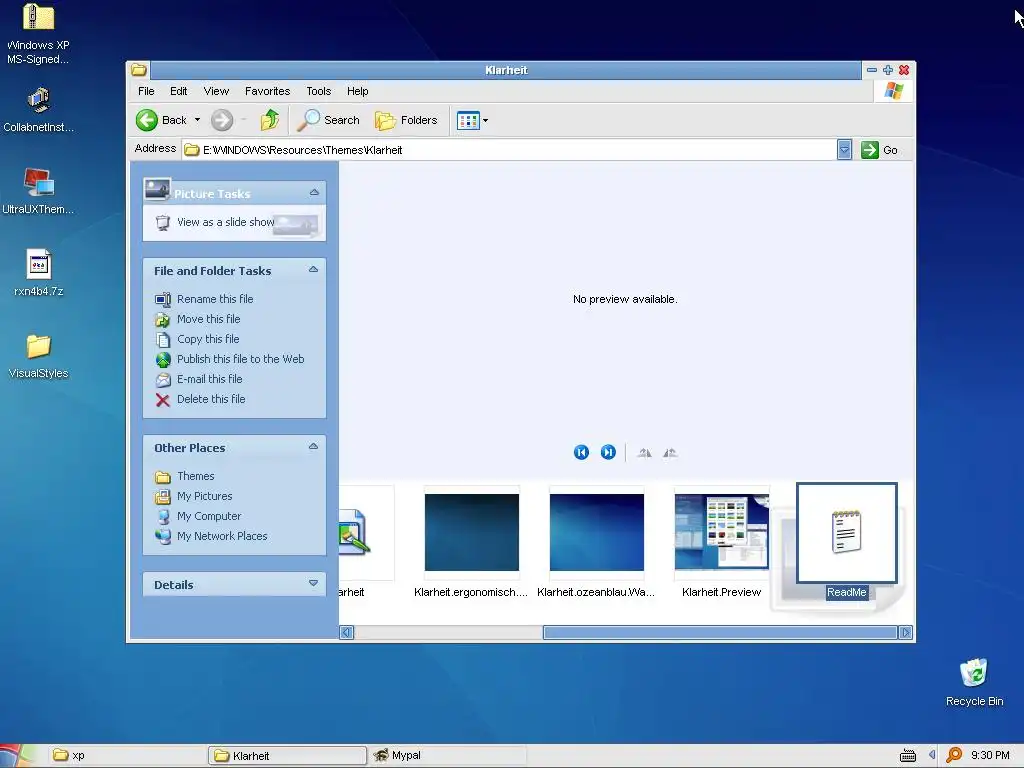Viewport: 1024px width, 768px height.
Task: Select the CollabnetInst desktop icon
Action: click(38, 109)
